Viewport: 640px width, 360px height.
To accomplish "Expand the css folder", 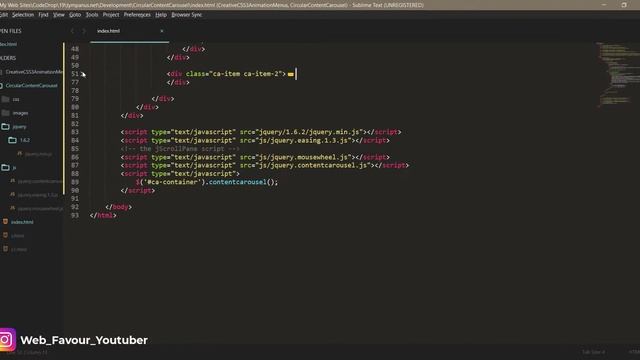I will coord(16,100).
